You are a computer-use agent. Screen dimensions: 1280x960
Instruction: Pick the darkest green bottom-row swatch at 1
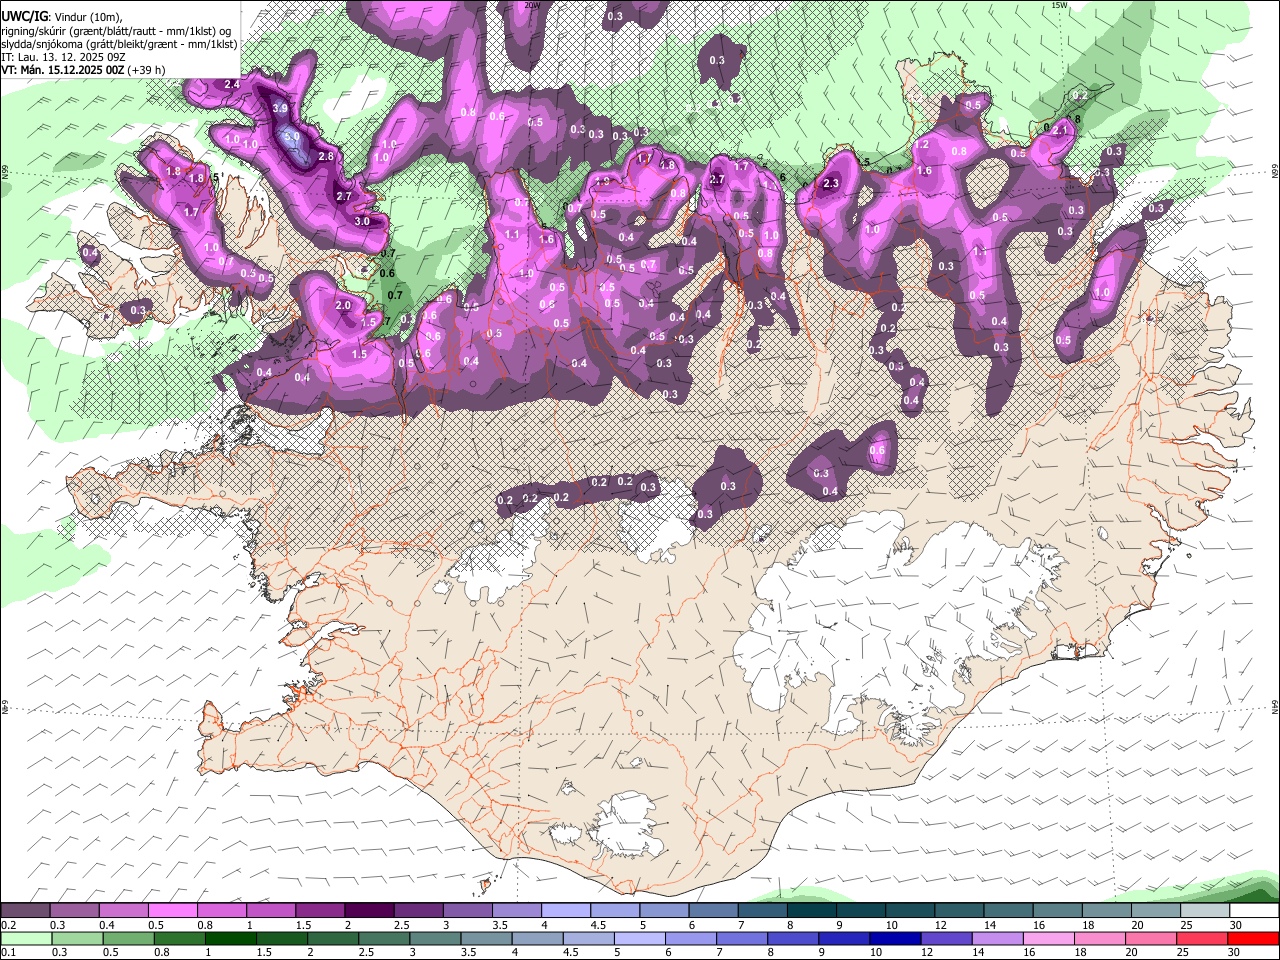(231, 938)
